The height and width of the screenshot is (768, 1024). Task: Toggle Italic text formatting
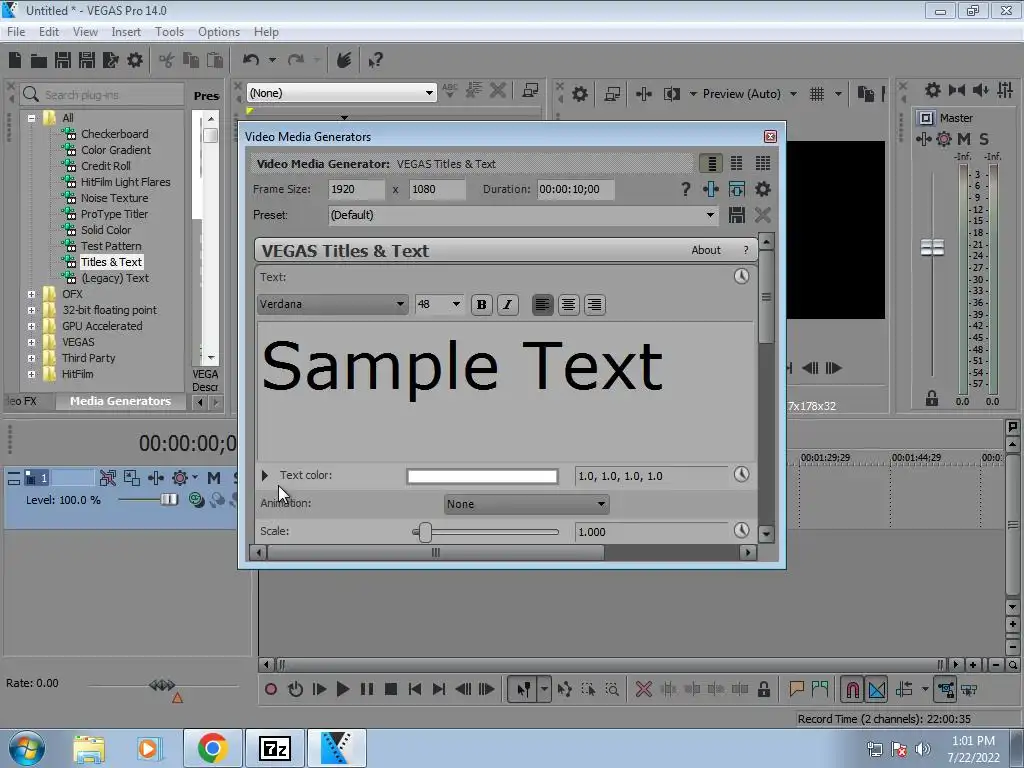coord(507,304)
